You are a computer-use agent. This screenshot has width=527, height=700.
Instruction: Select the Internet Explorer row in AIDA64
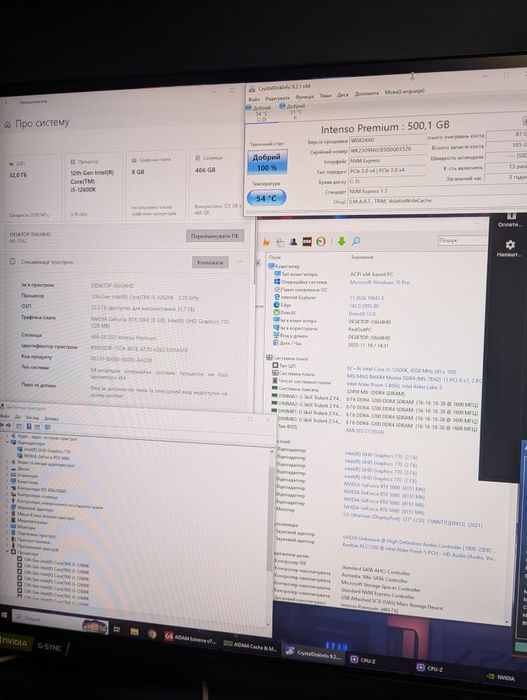[x=295, y=297]
